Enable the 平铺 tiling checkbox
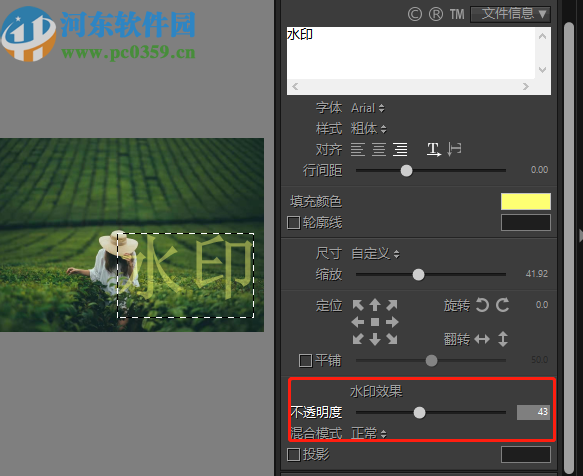This screenshot has width=583, height=476. click(x=306, y=360)
